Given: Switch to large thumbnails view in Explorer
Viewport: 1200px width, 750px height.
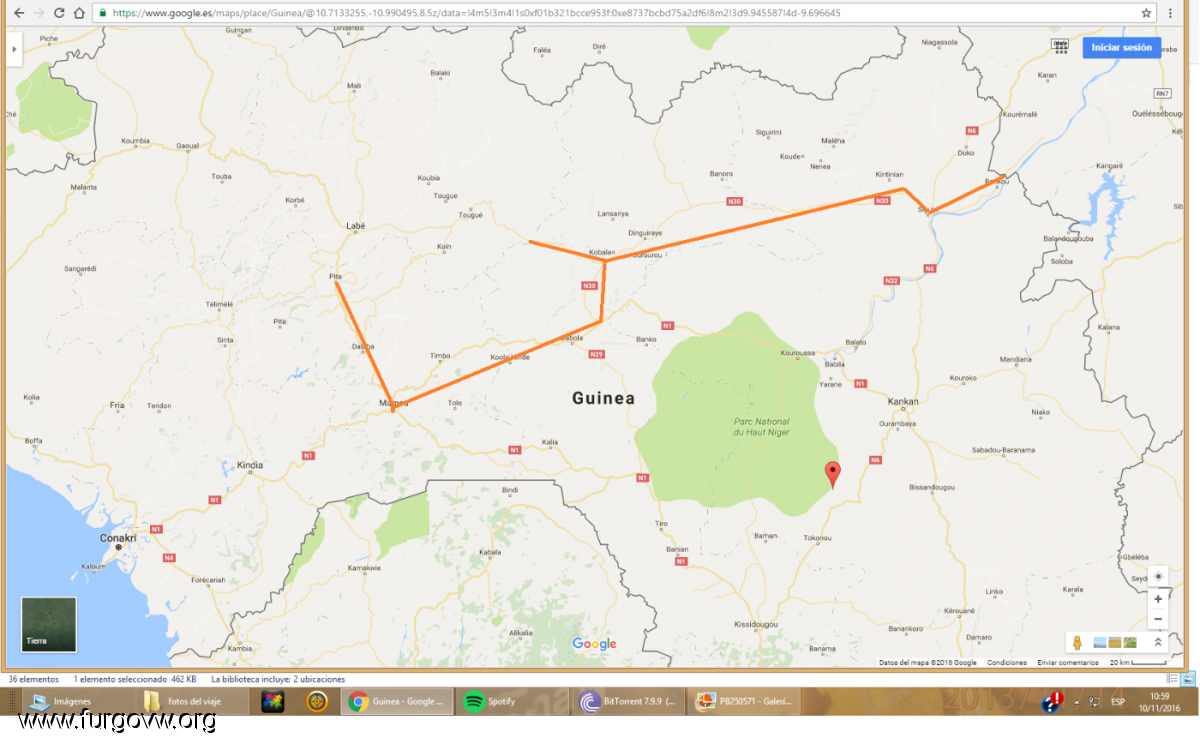Looking at the screenshot, I should 1186,678.
